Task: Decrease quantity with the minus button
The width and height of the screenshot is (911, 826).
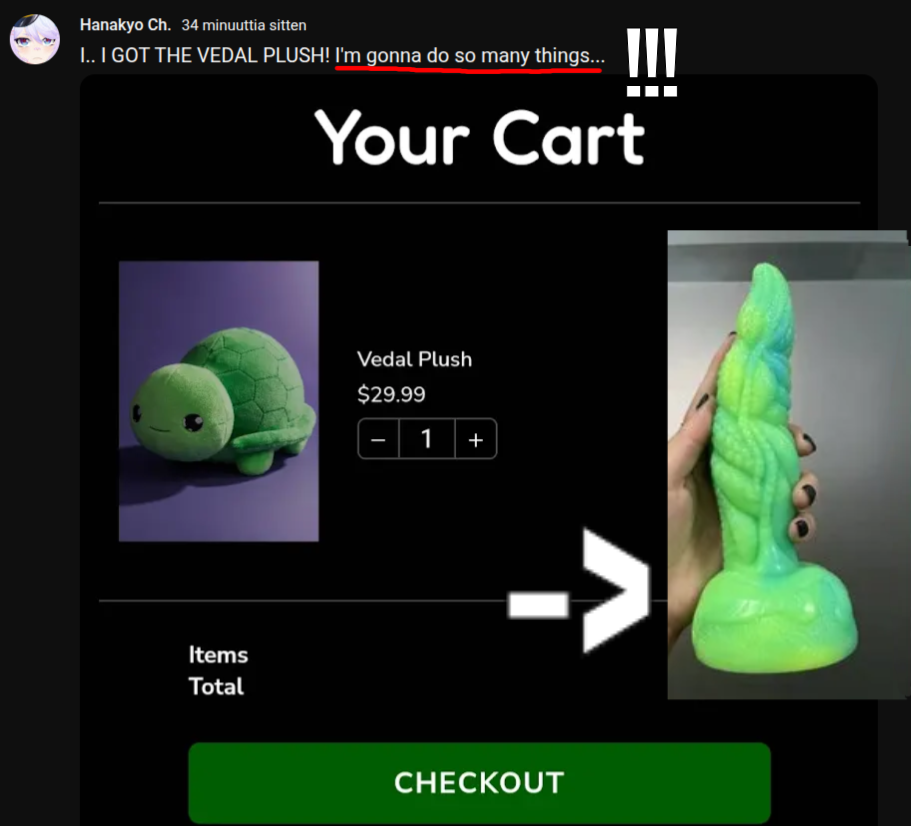Action: coord(378,439)
